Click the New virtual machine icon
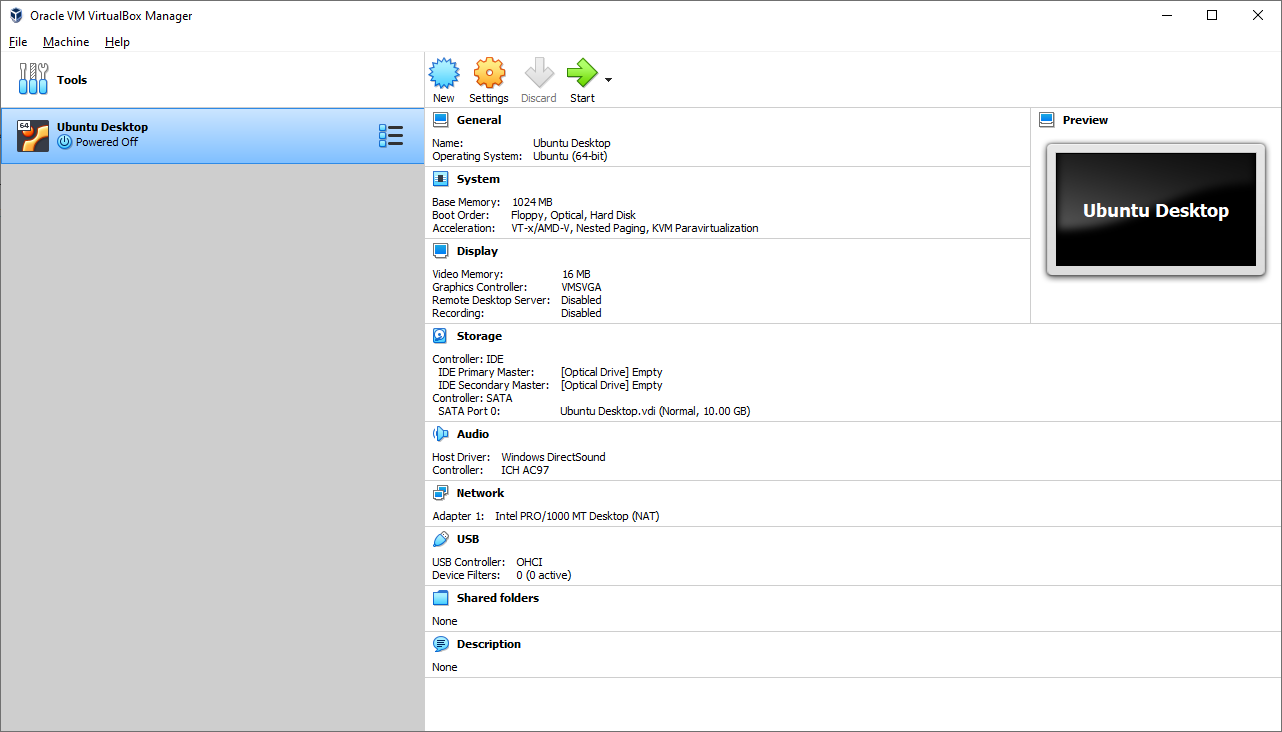The width and height of the screenshot is (1282, 732). 444,73
